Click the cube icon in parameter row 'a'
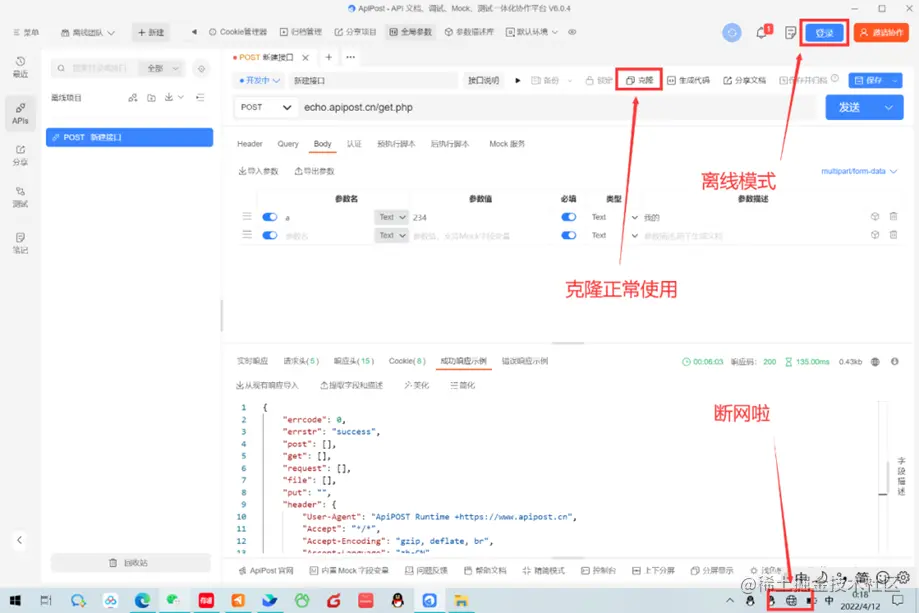The image size is (919, 613). click(875, 216)
